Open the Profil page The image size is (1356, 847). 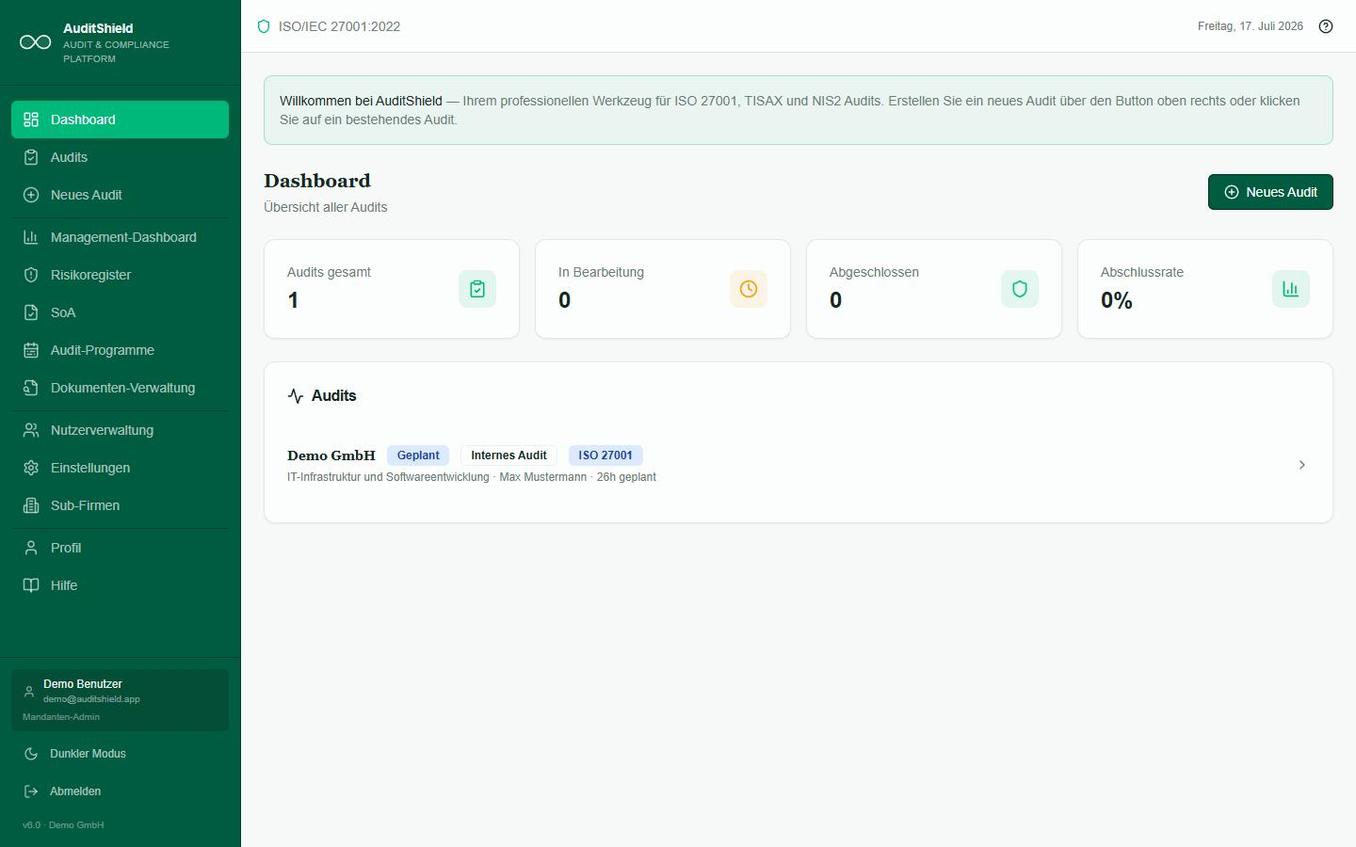click(x=120, y=548)
